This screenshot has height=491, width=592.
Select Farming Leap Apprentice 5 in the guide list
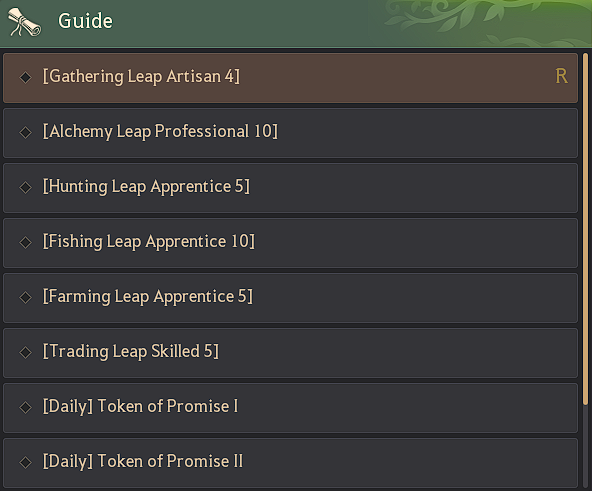click(290, 298)
